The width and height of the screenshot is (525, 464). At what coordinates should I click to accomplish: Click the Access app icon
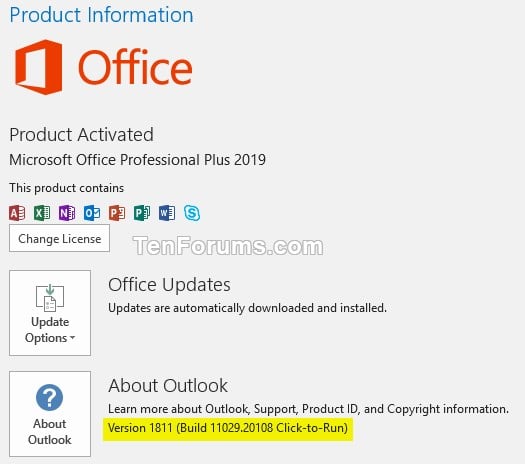tap(17, 213)
